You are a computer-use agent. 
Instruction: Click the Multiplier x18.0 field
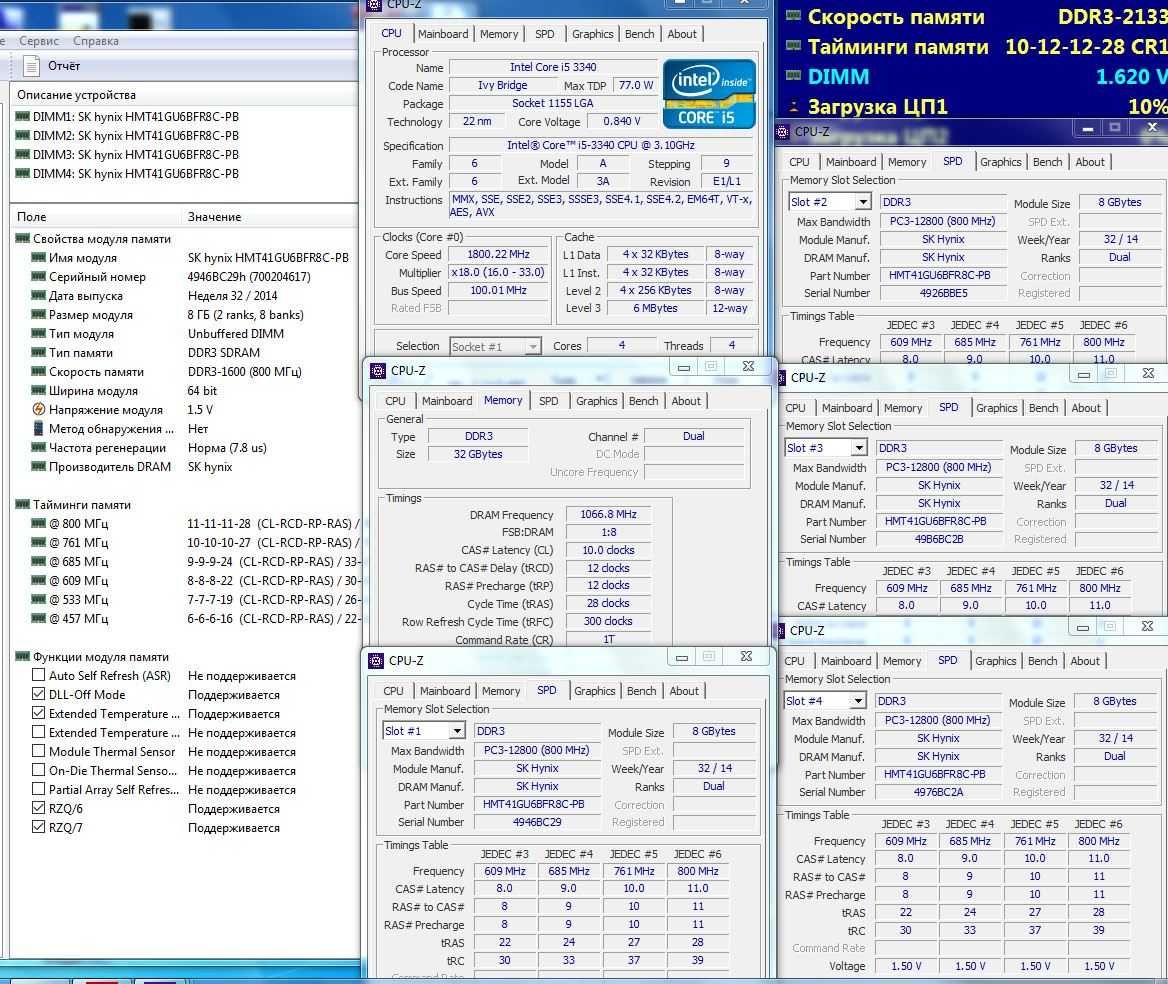(498, 273)
